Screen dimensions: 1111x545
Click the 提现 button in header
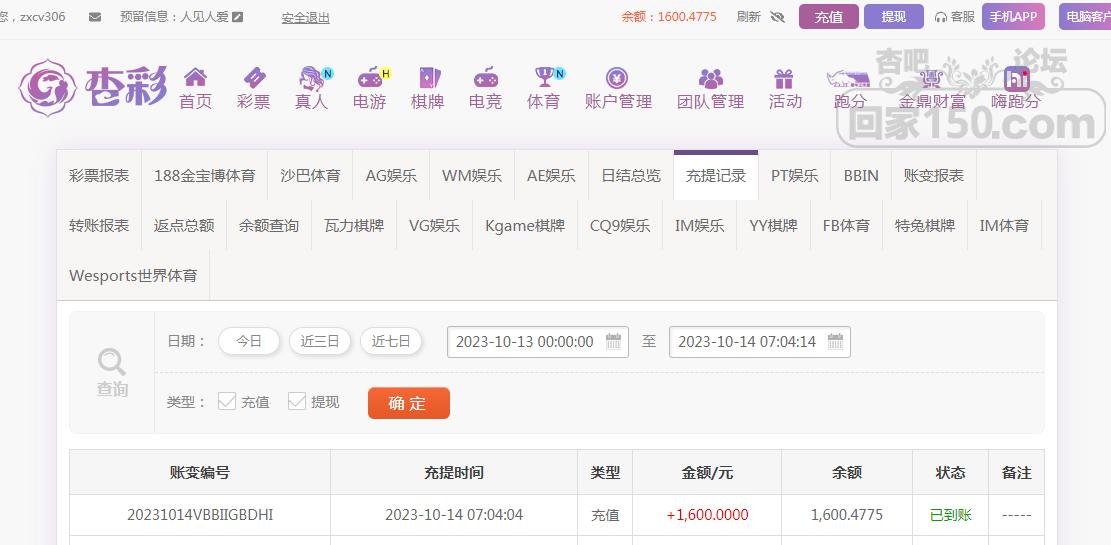coord(893,17)
